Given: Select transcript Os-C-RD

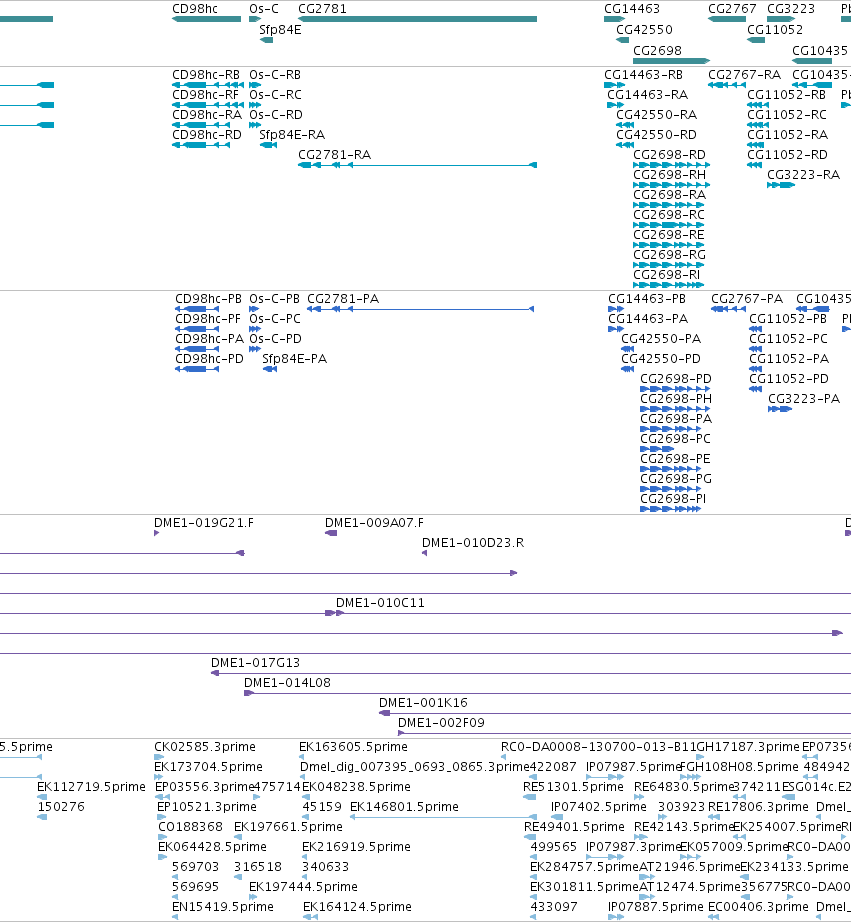Looking at the screenshot, I should pyautogui.click(x=255, y=125).
